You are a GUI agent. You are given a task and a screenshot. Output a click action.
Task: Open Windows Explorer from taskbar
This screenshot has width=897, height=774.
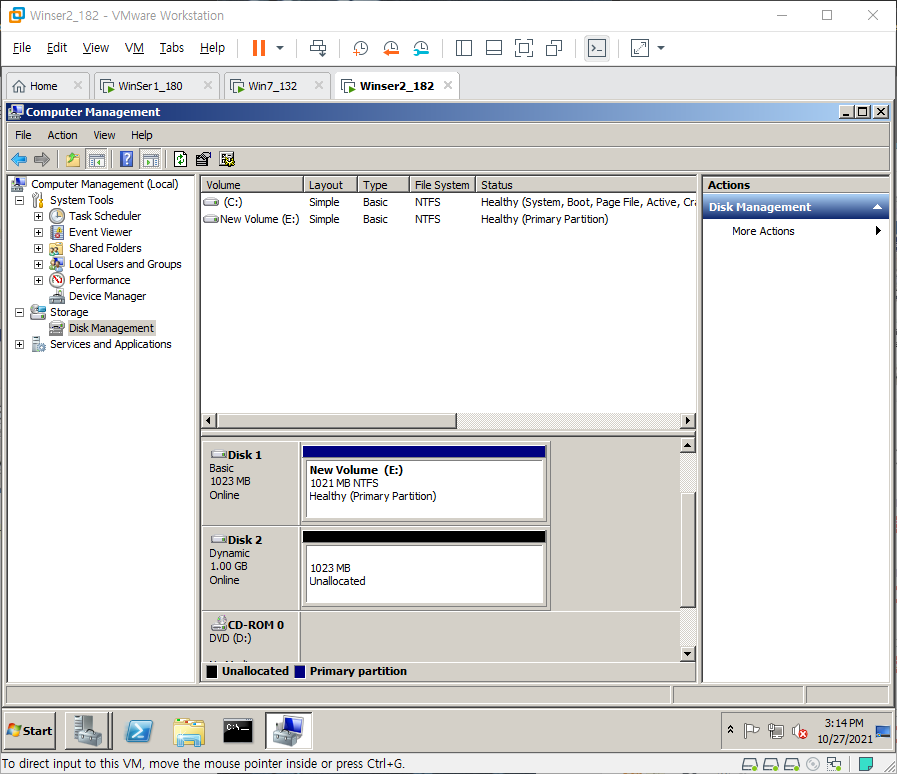click(x=189, y=731)
